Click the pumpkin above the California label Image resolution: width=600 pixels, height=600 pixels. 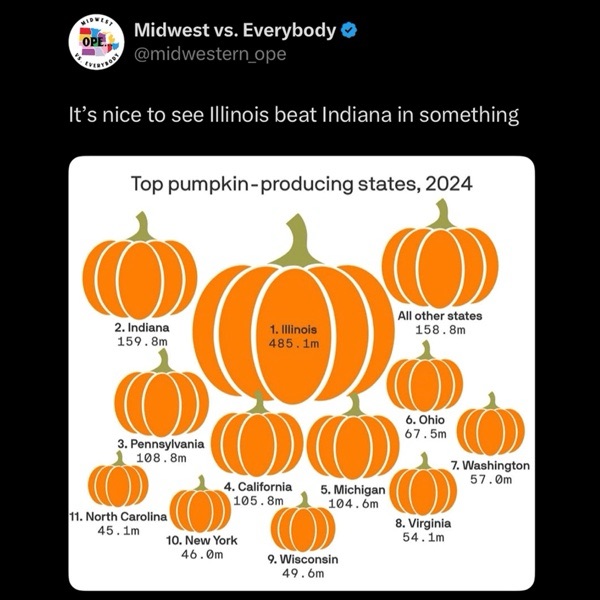point(257,440)
